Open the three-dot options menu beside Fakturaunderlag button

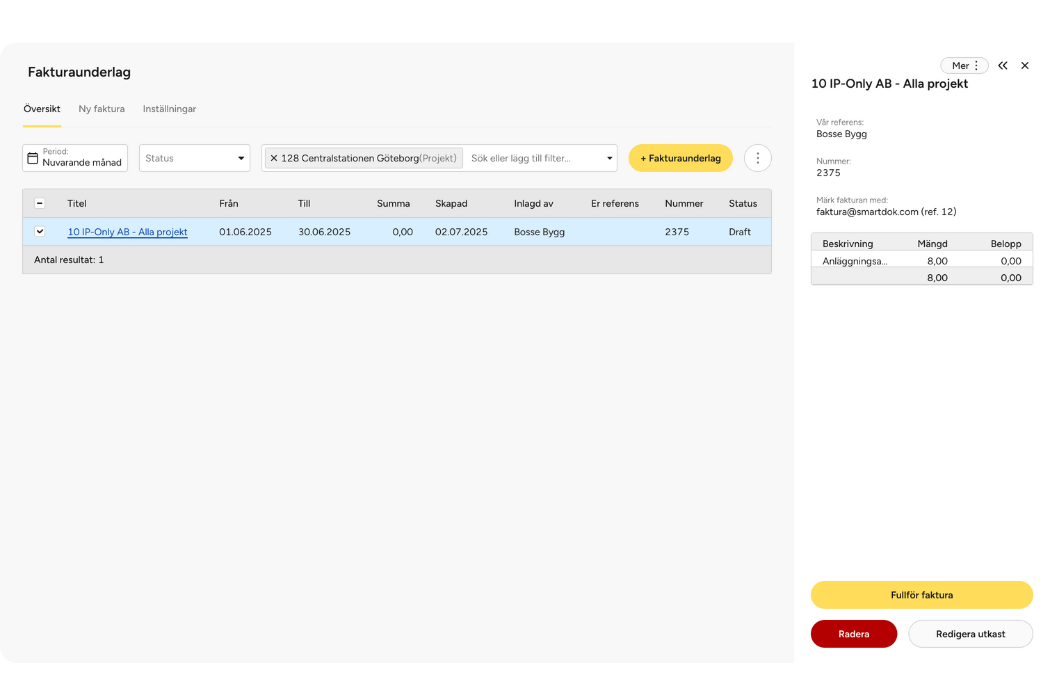click(x=757, y=158)
